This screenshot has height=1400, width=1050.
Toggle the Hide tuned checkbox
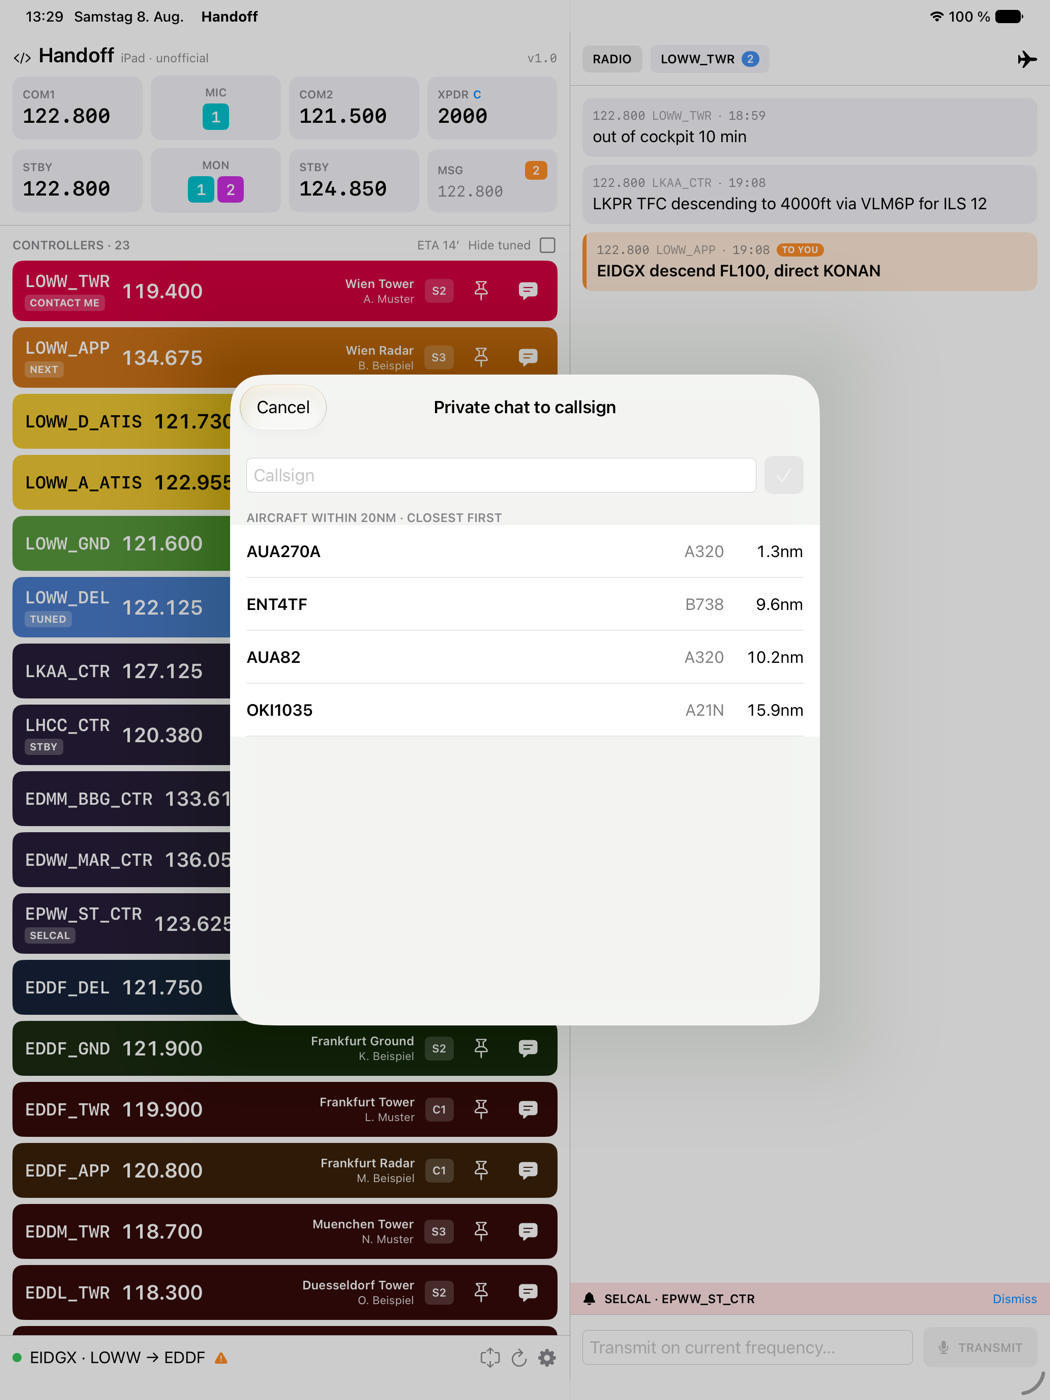tap(547, 245)
